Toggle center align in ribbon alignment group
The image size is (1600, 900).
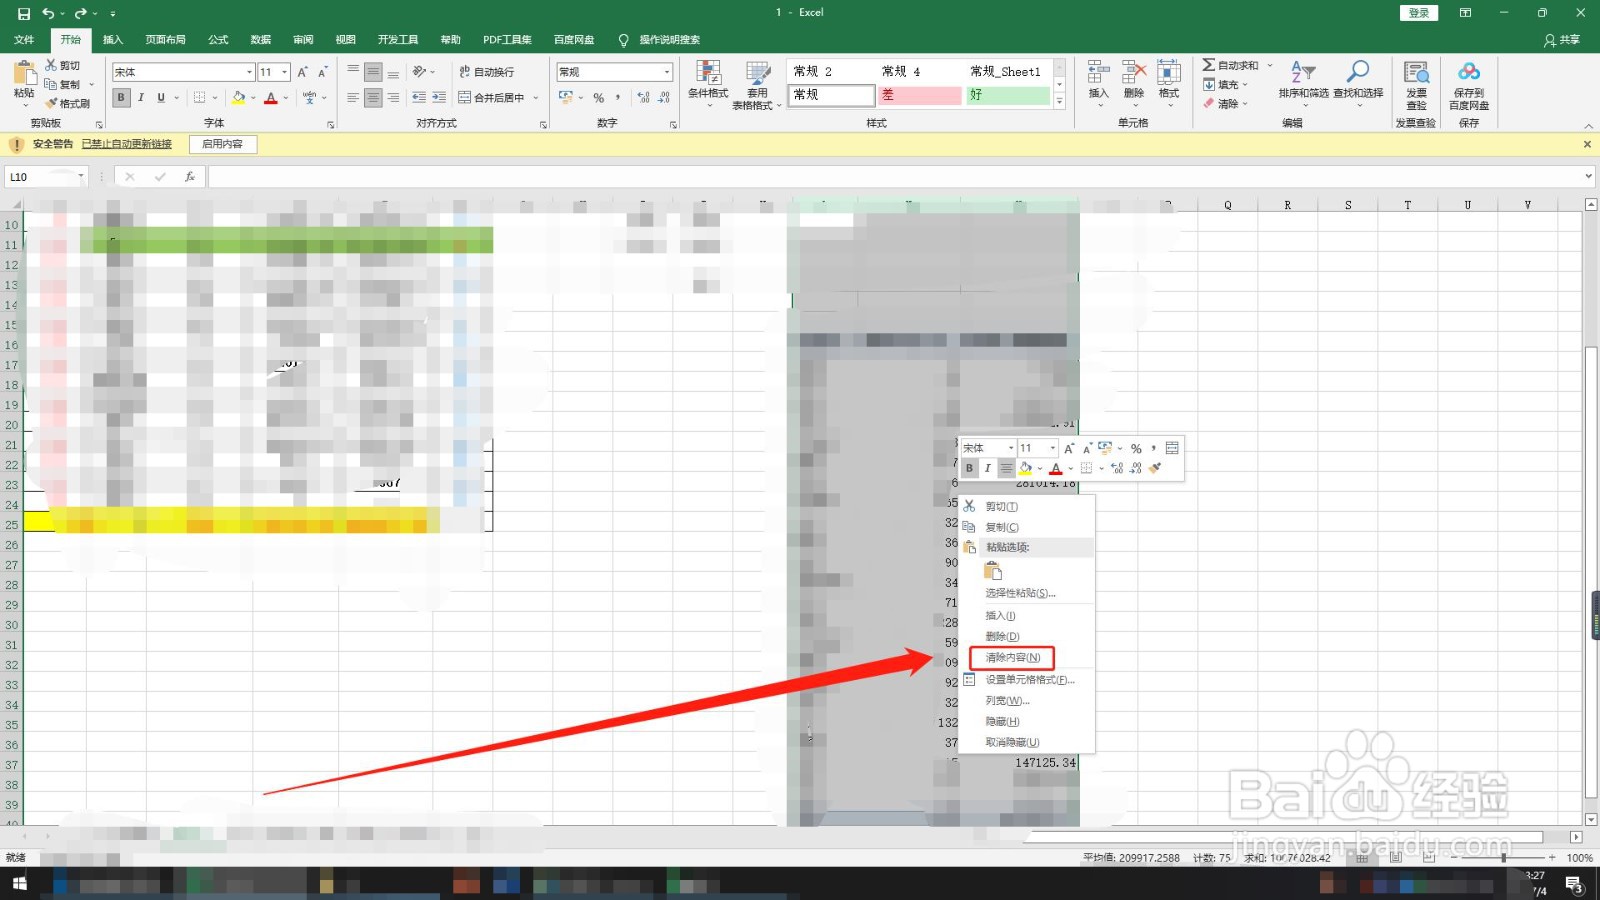(373, 98)
